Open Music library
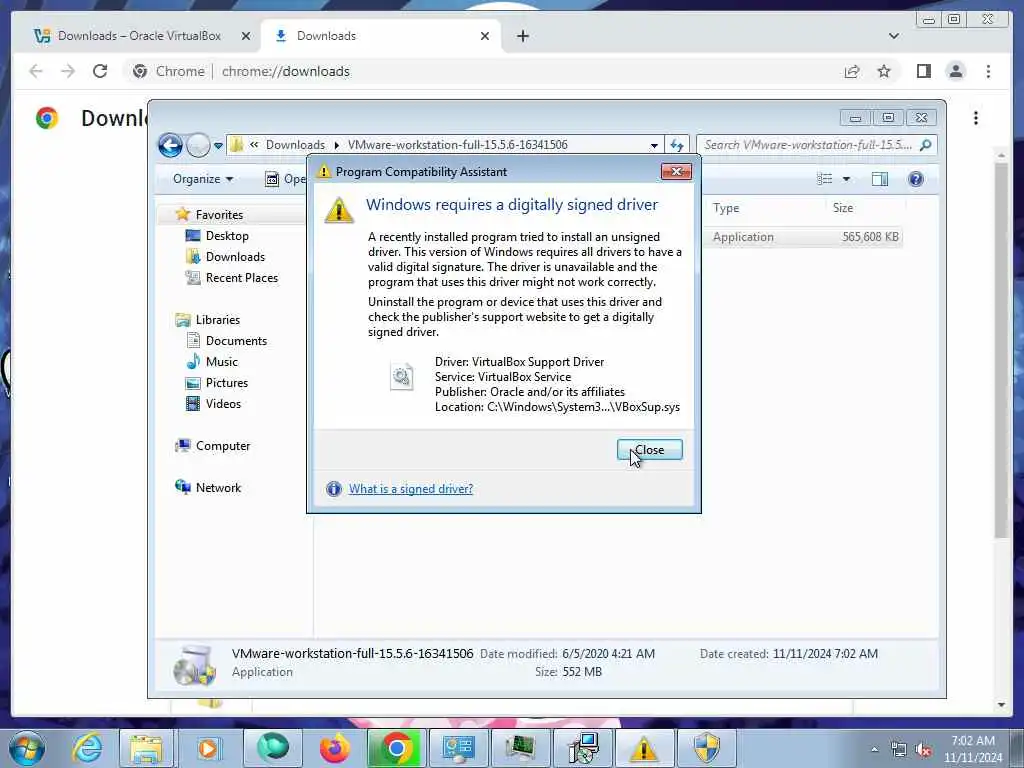 221,361
